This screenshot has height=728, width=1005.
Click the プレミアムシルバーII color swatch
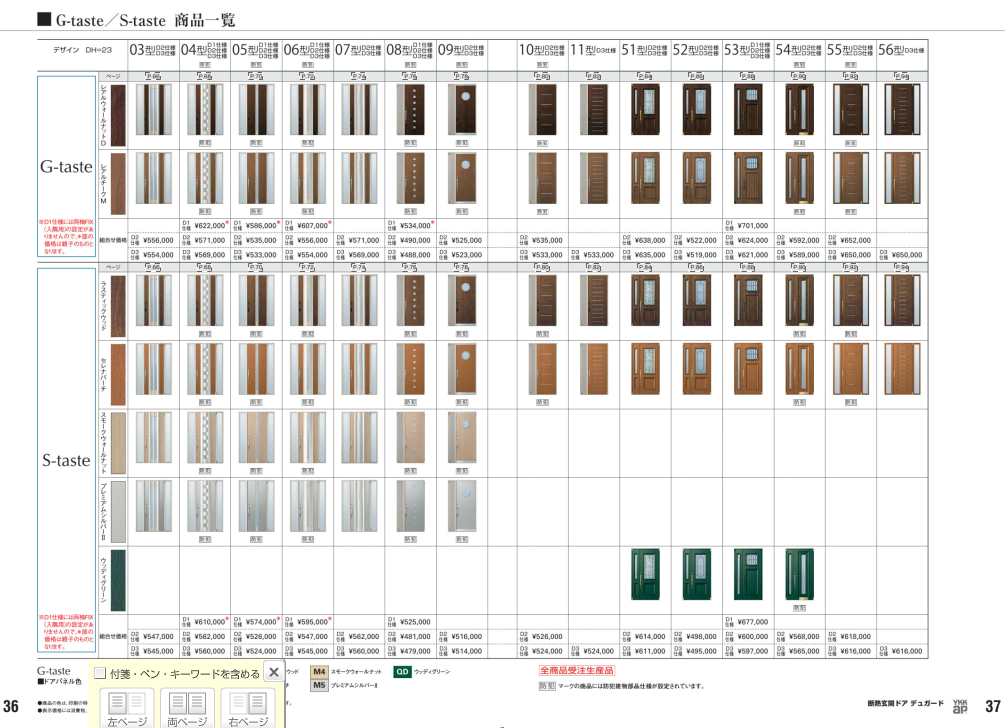[x=118, y=511]
